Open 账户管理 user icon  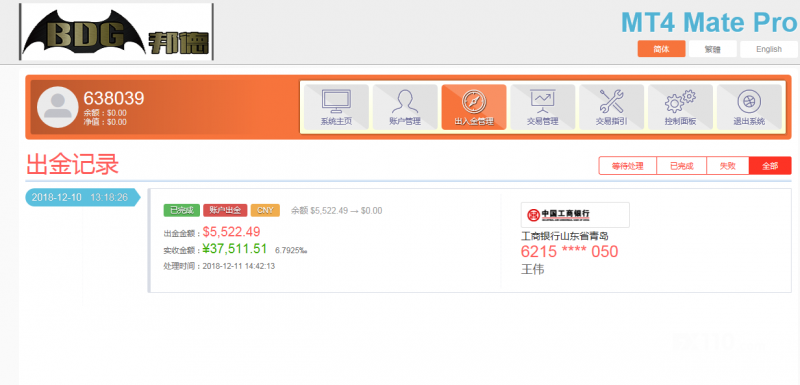pos(405,107)
